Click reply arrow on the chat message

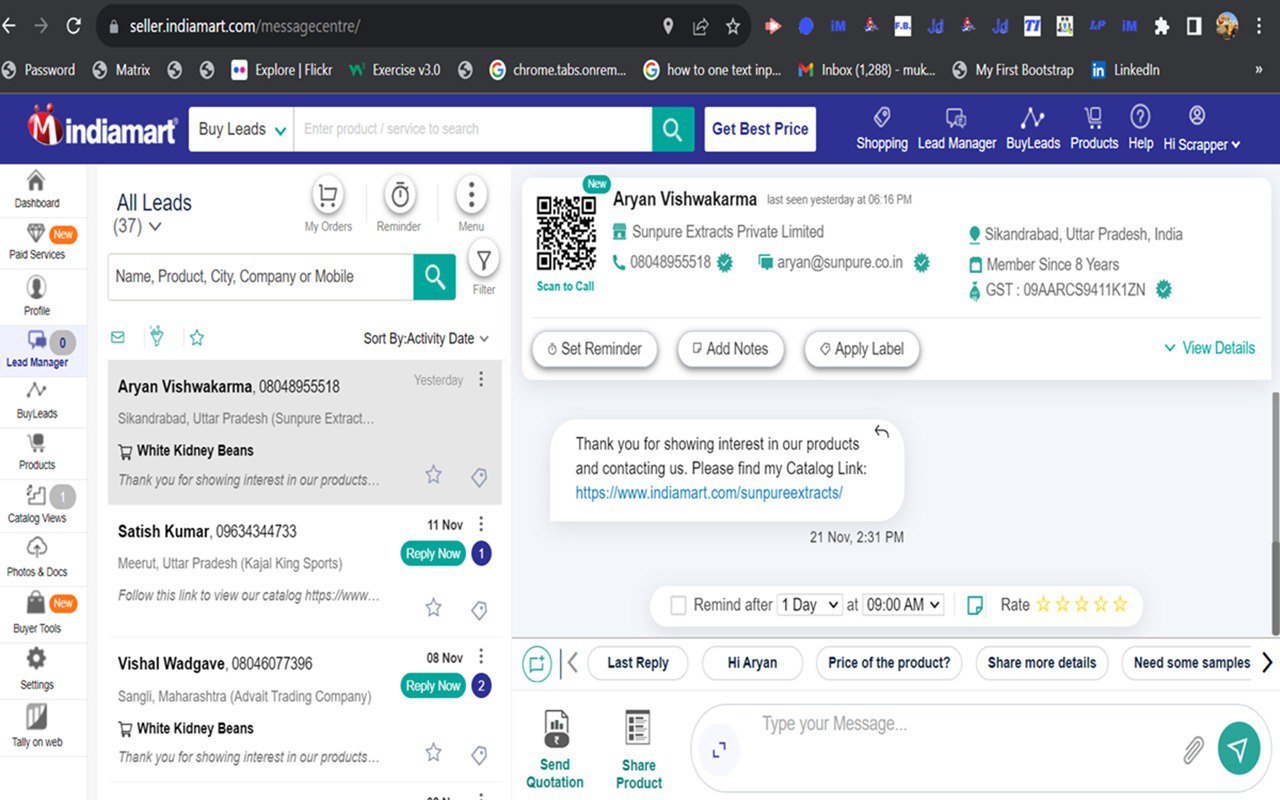click(881, 432)
